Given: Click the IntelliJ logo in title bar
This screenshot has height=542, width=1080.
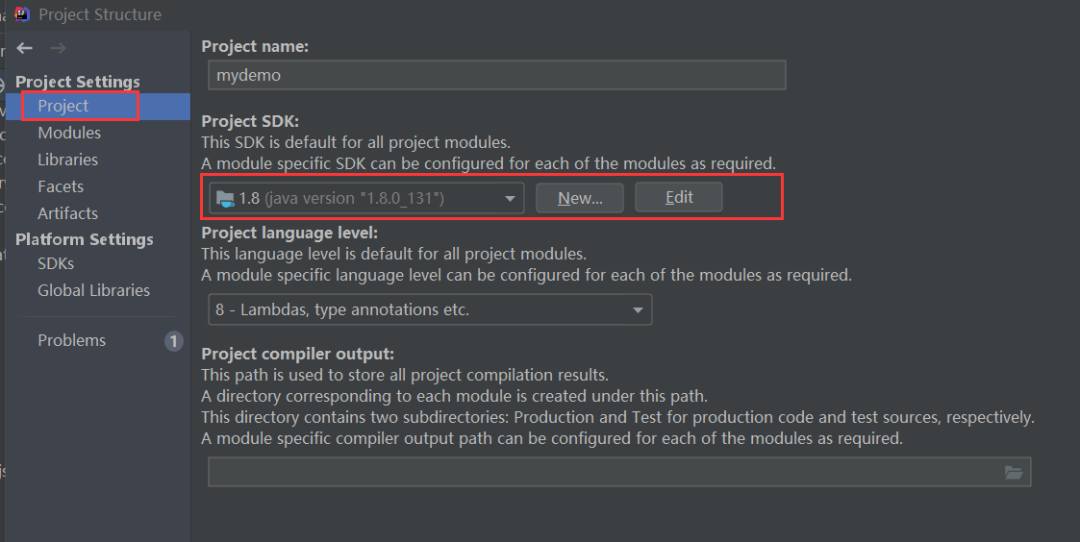Looking at the screenshot, I should pyautogui.click(x=22, y=14).
